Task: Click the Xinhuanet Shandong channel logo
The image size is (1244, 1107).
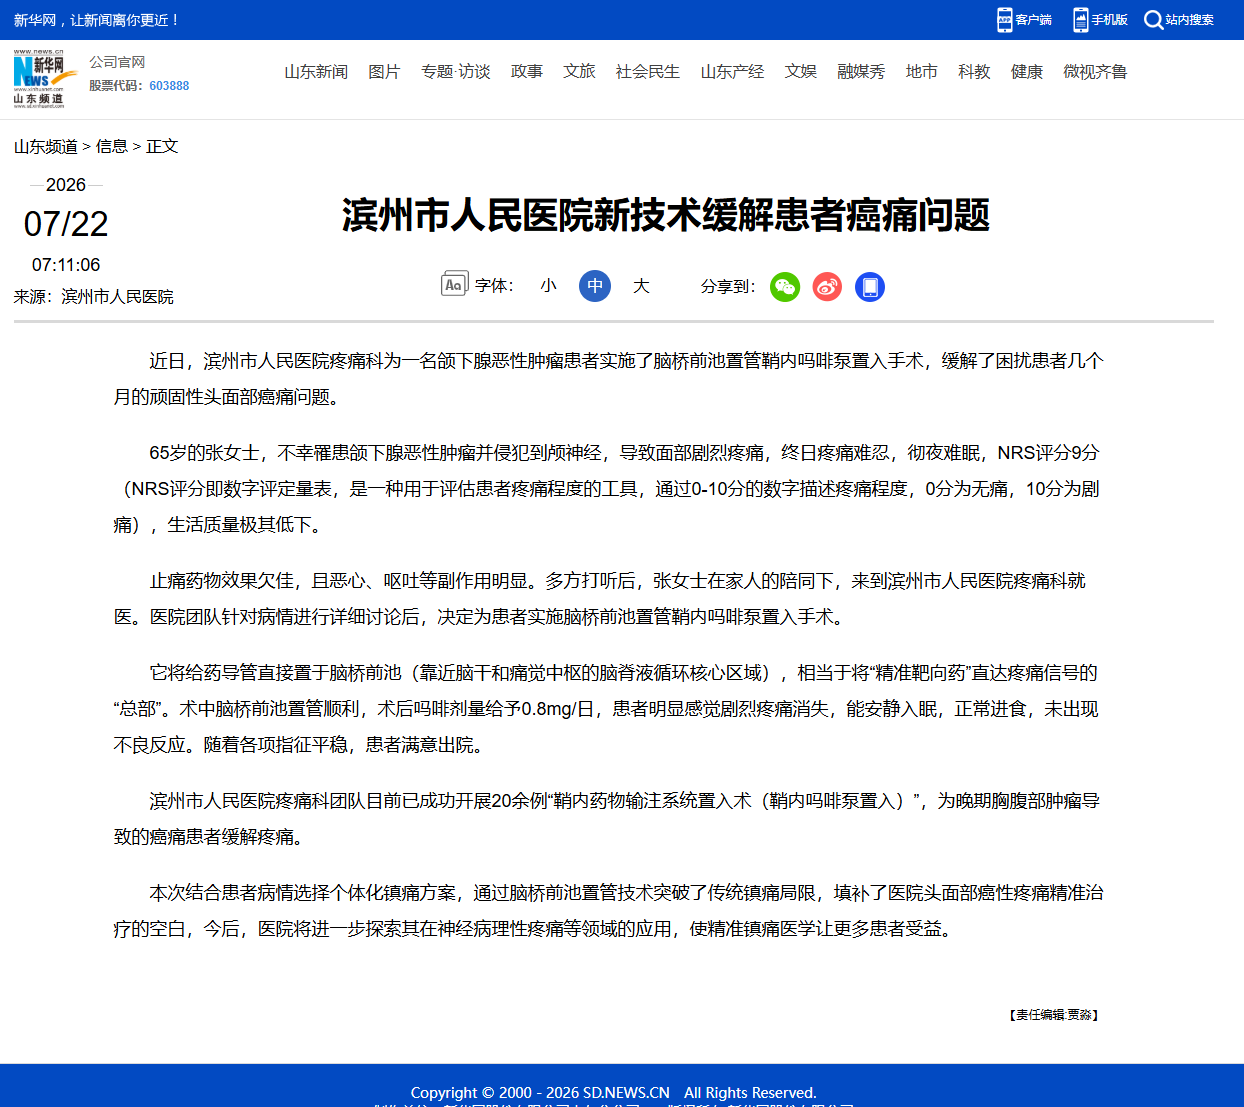Action: pos(44,78)
